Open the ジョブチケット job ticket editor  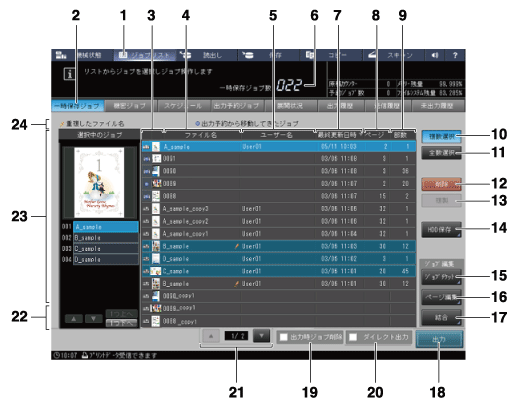coord(441,277)
